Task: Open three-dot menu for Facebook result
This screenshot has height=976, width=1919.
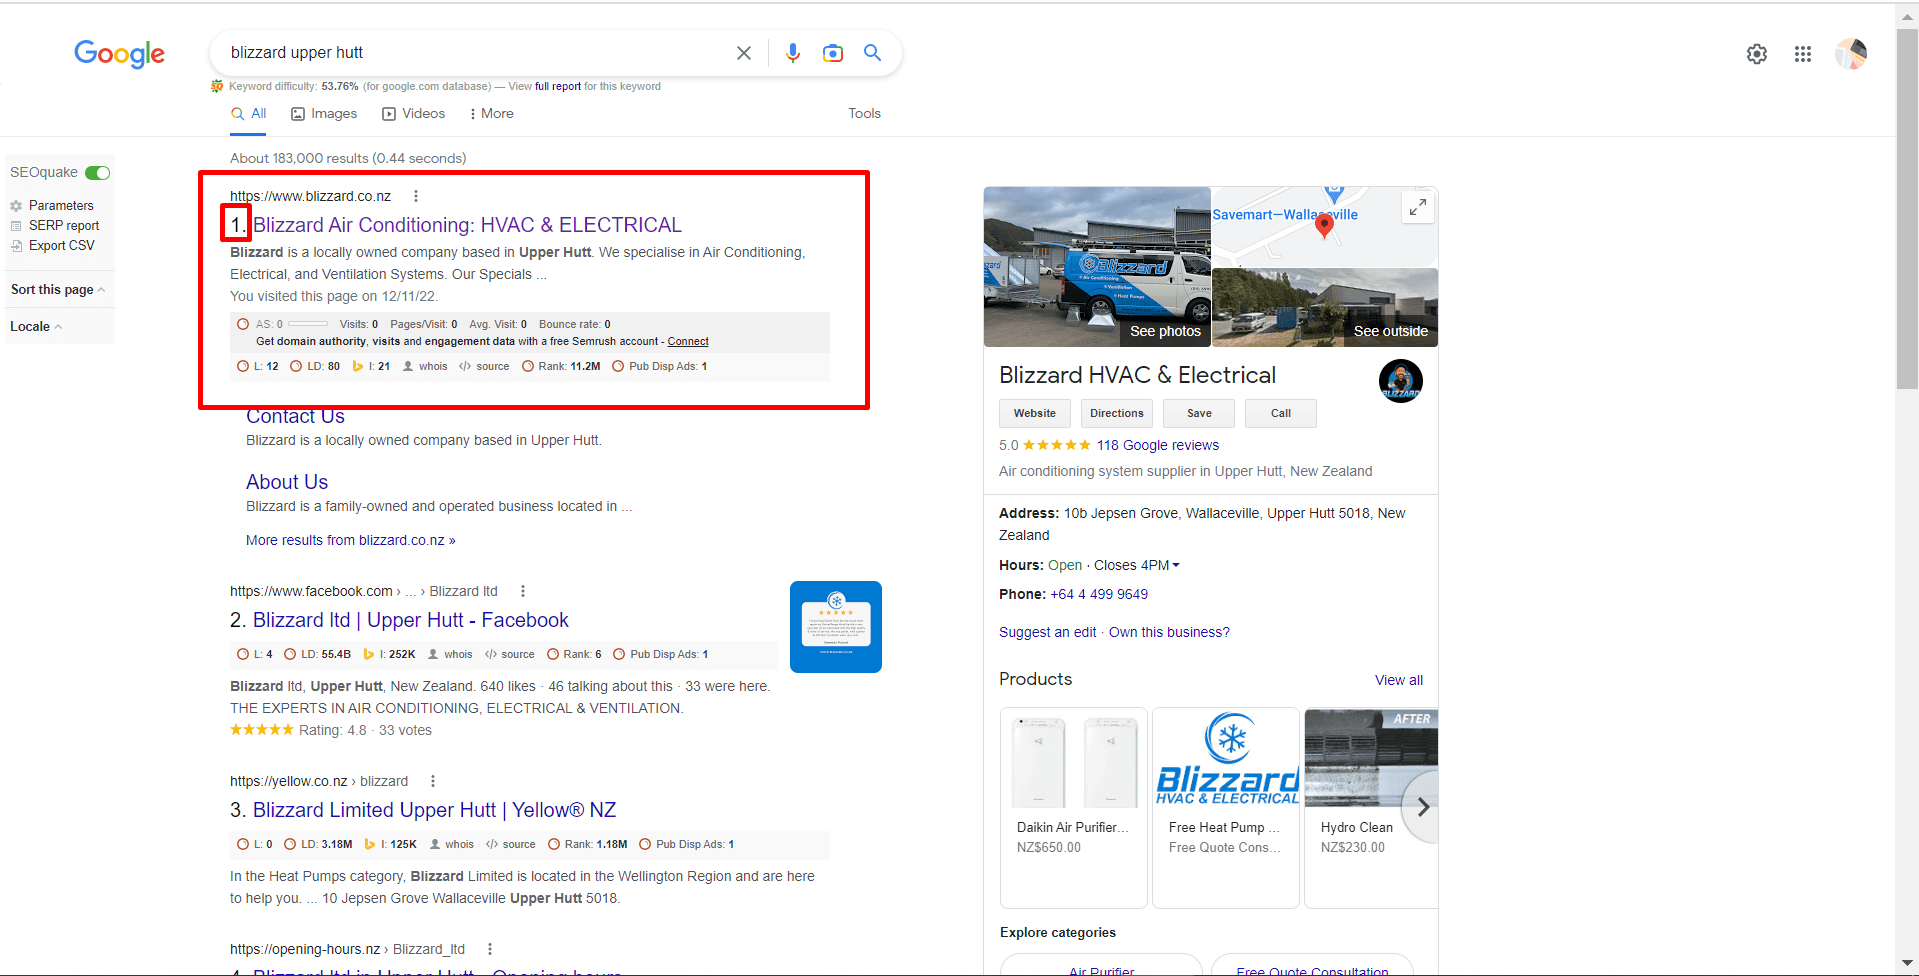Action: coord(523,591)
